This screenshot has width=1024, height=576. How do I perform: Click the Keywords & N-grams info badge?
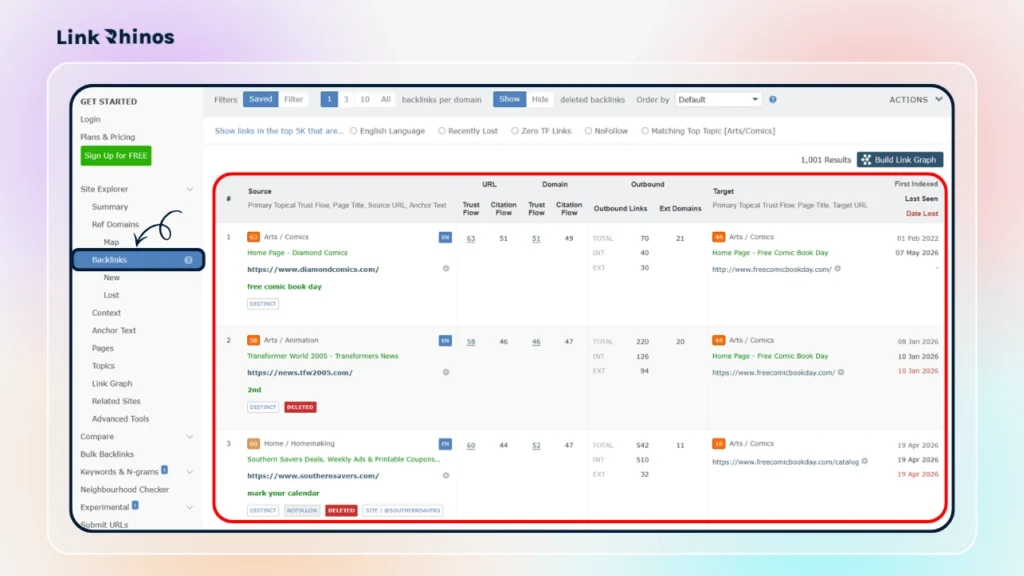[x=165, y=470]
